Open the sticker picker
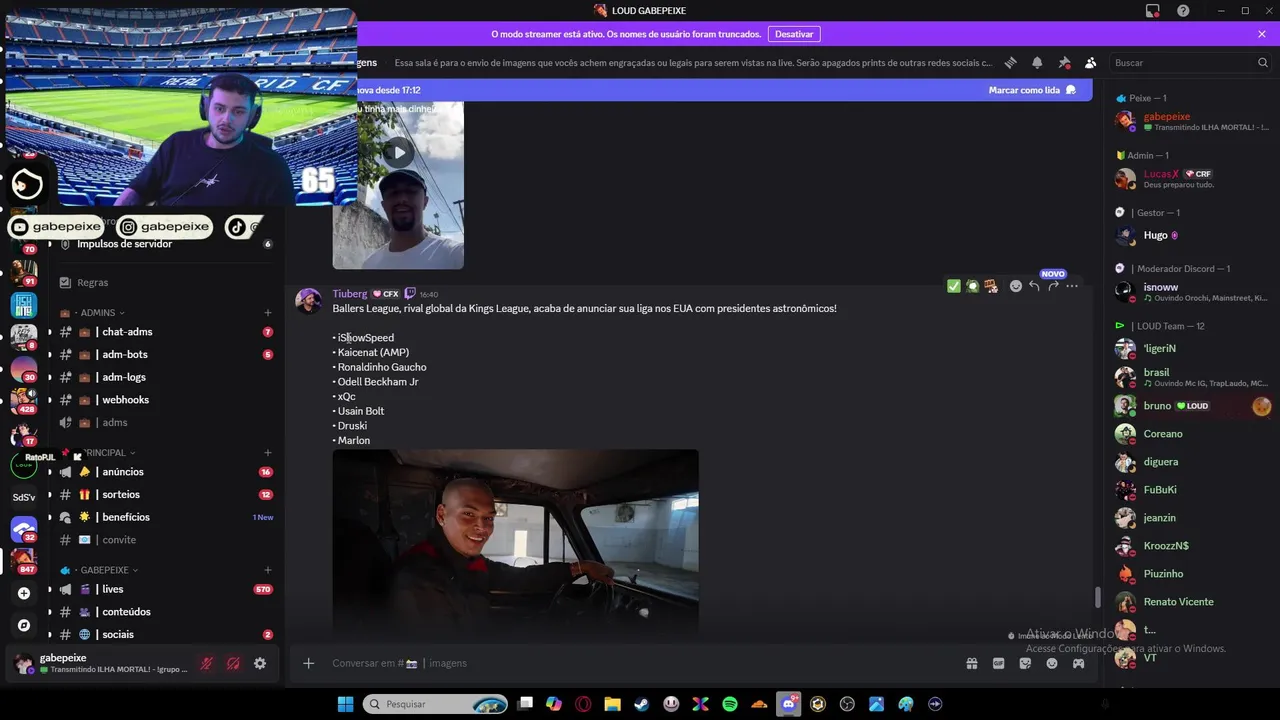Viewport: 1280px width, 720px height. click(1025, 663)
